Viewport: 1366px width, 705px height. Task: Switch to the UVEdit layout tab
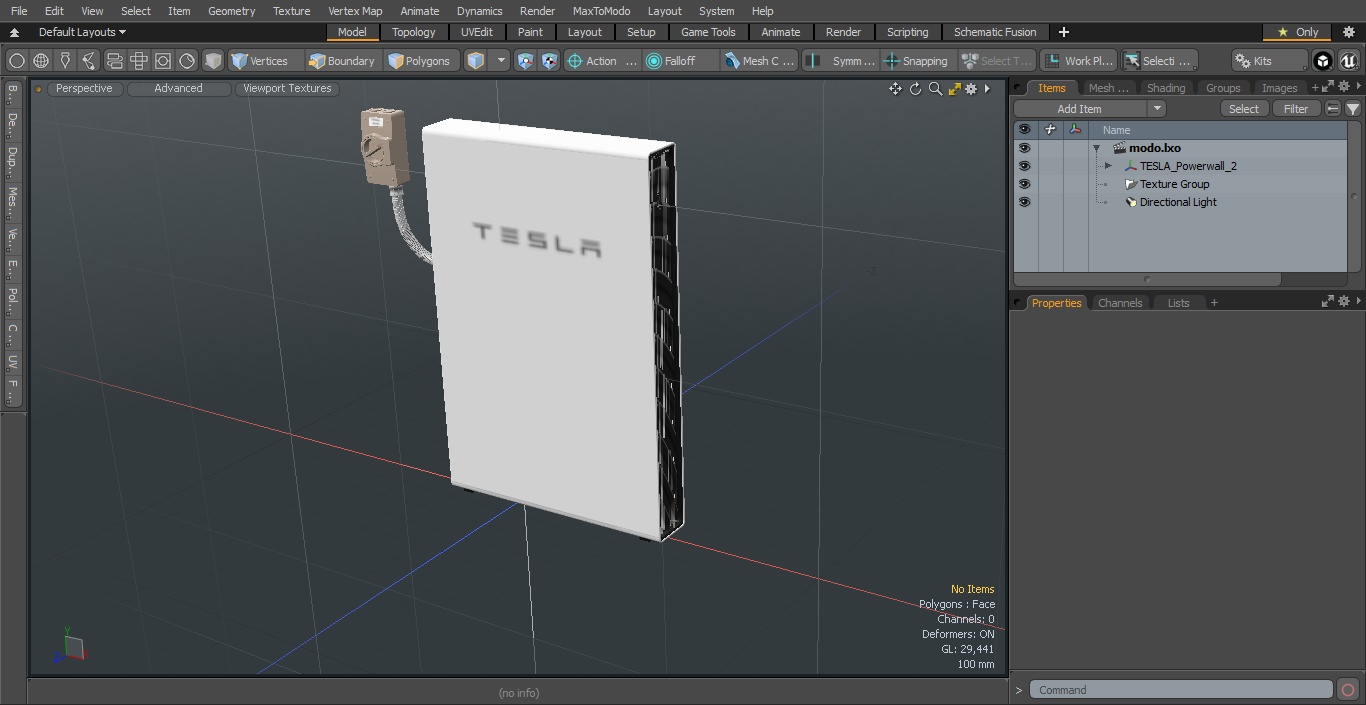point(477,32)
